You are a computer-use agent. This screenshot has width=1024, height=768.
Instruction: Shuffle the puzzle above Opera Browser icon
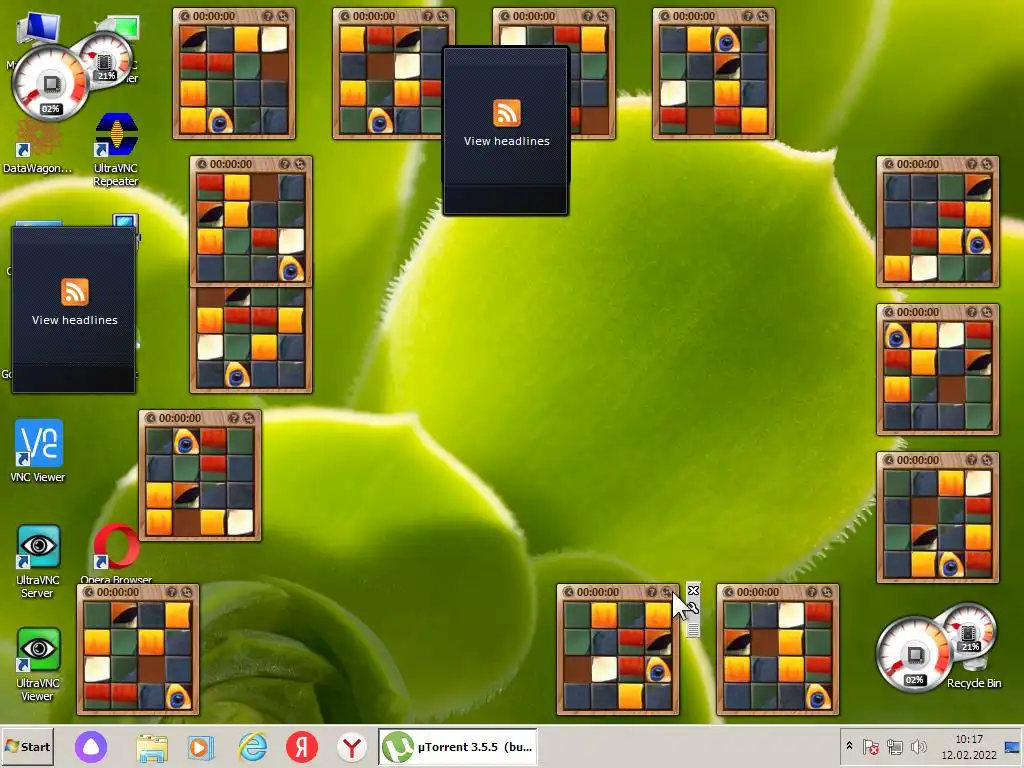tap(249, 417)
